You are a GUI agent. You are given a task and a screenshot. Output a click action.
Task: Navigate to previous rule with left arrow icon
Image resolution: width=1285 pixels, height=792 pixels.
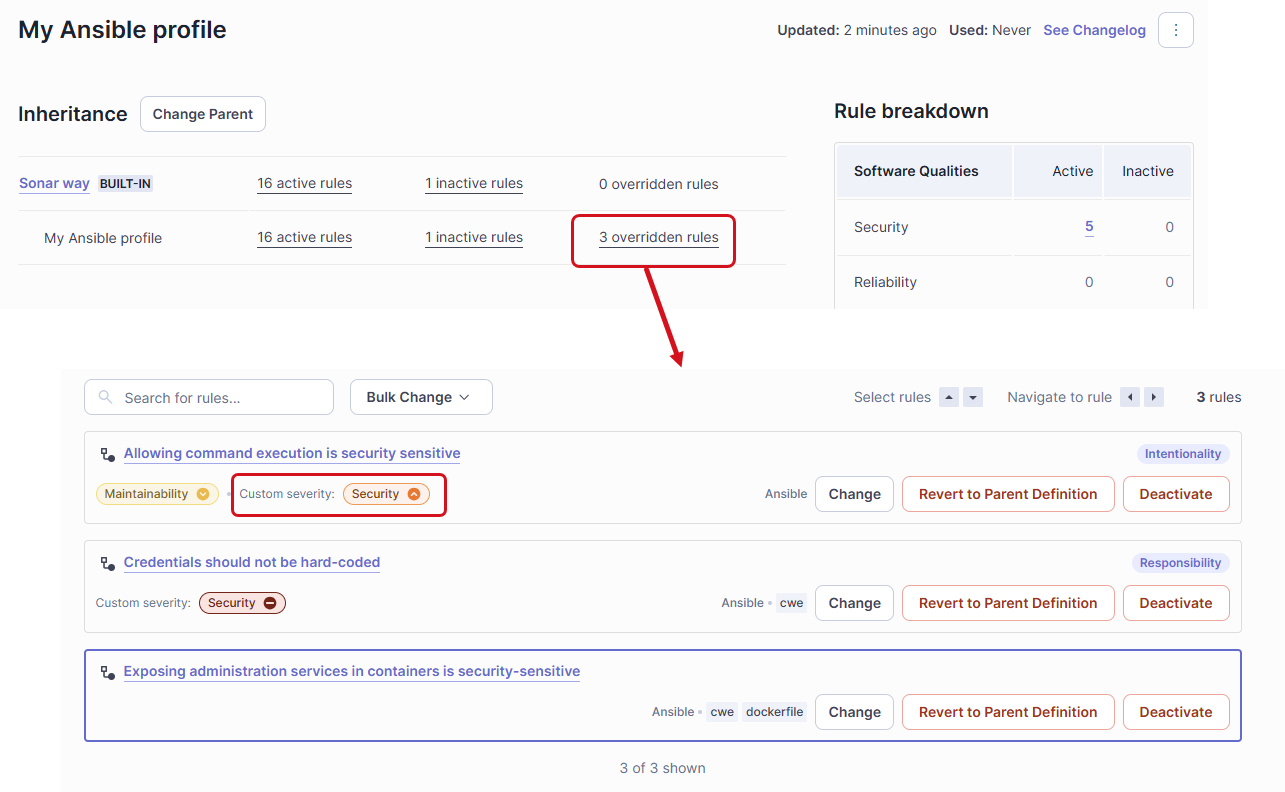(1129, 397)
